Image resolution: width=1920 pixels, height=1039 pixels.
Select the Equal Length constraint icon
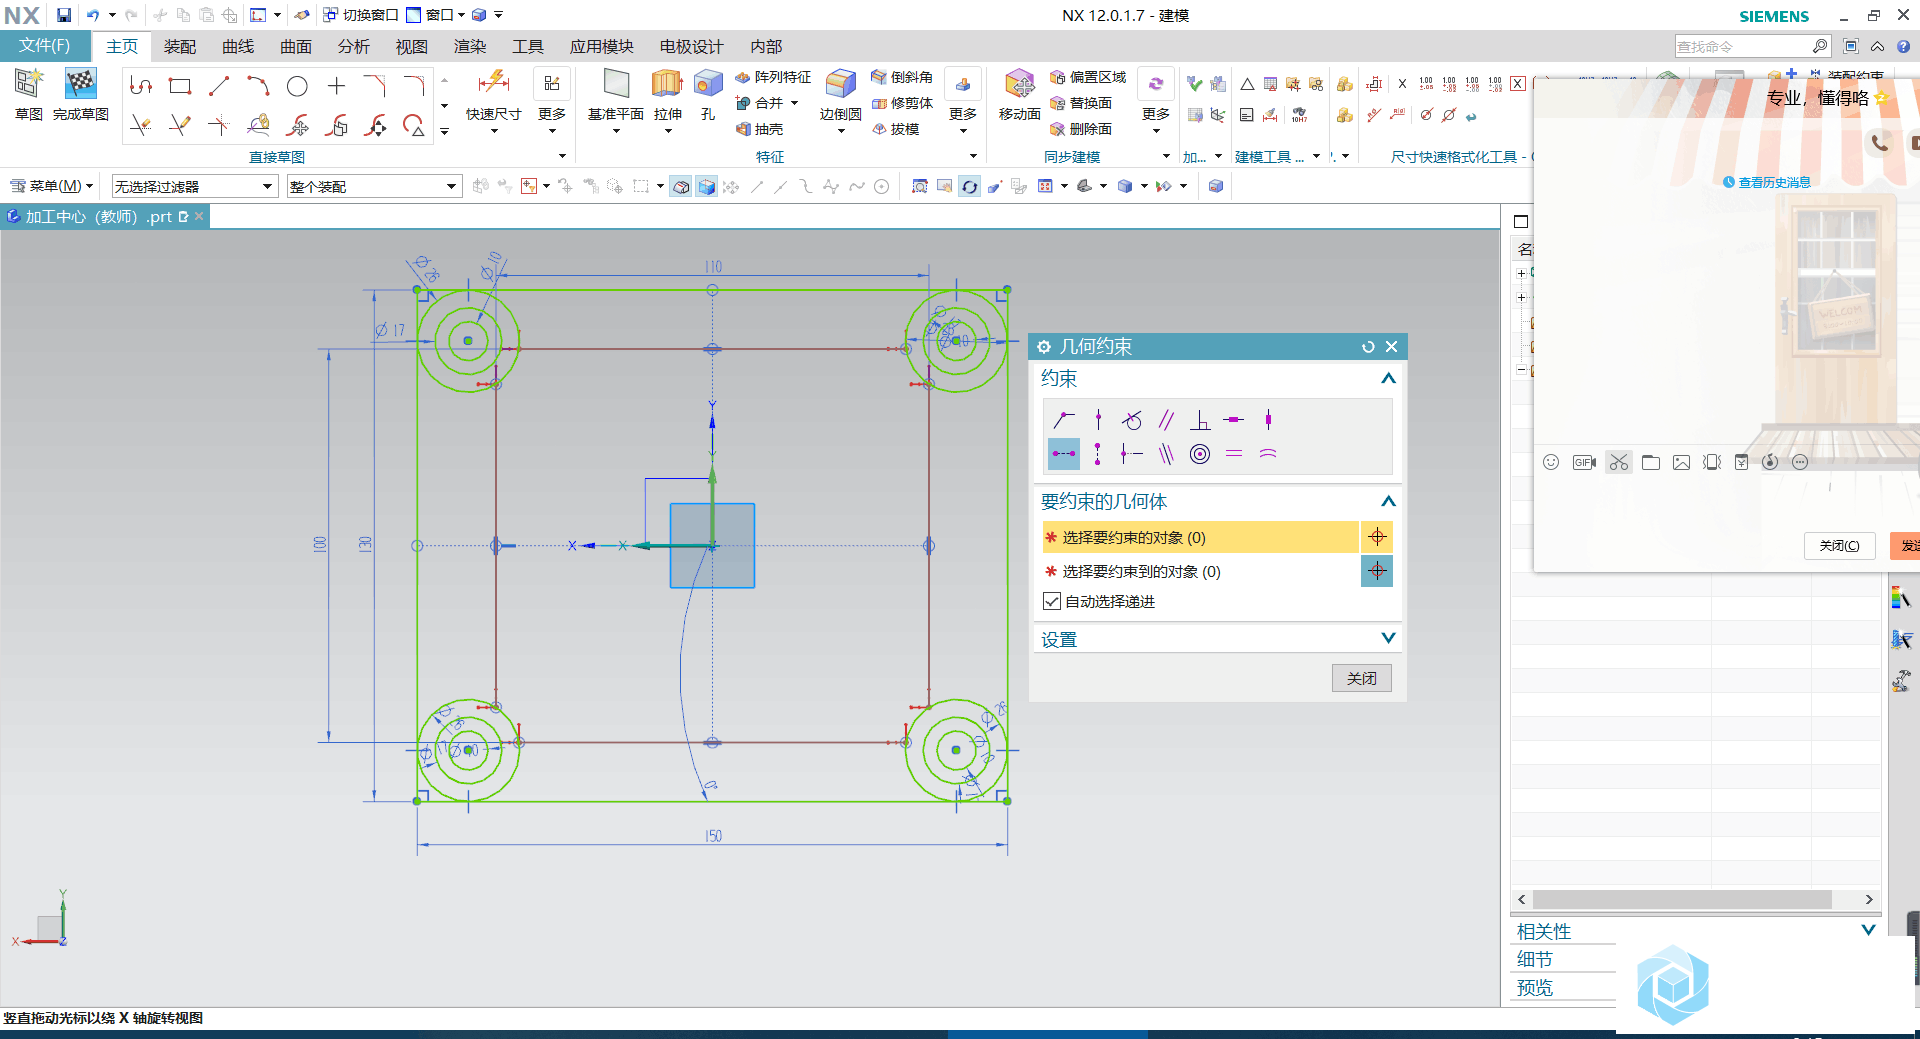(1234, 454)
